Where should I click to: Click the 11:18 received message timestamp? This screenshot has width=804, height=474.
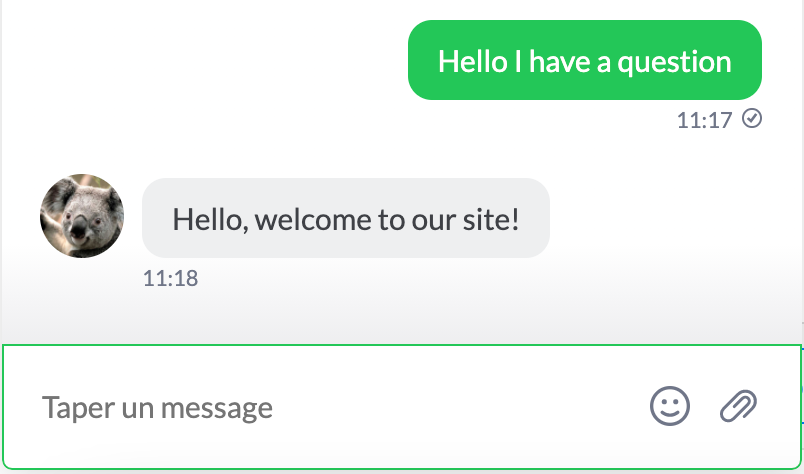click(x=171, y=278)
